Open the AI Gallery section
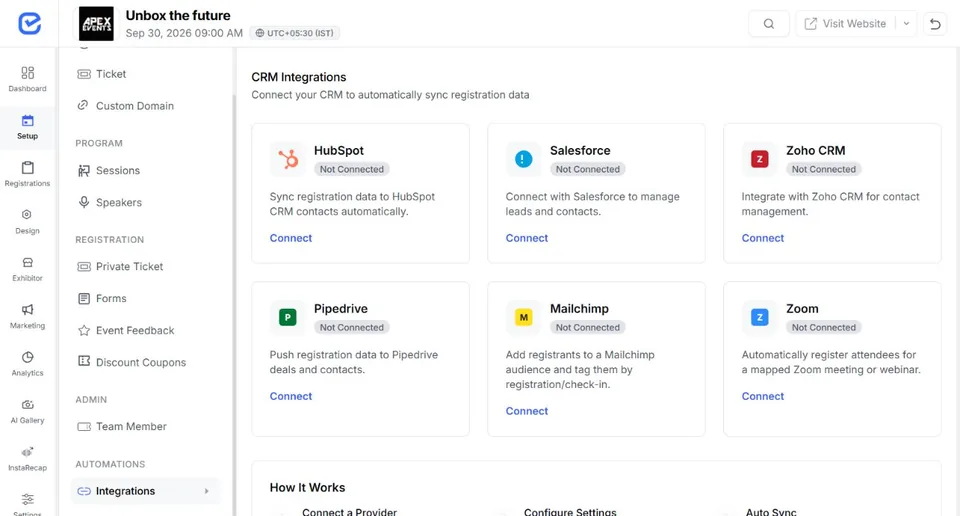 pyautogui.click(x=27, y=411)
